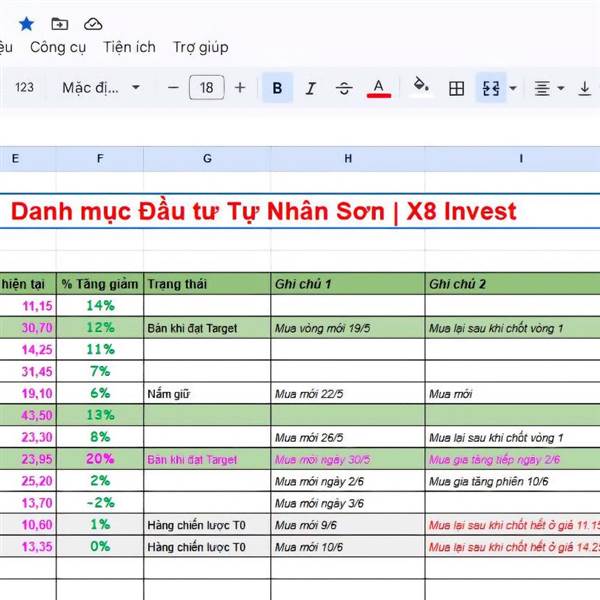Select the 0% cell
Image resolution: width=600 pixels, height=600 pixels.
(100, 546)
